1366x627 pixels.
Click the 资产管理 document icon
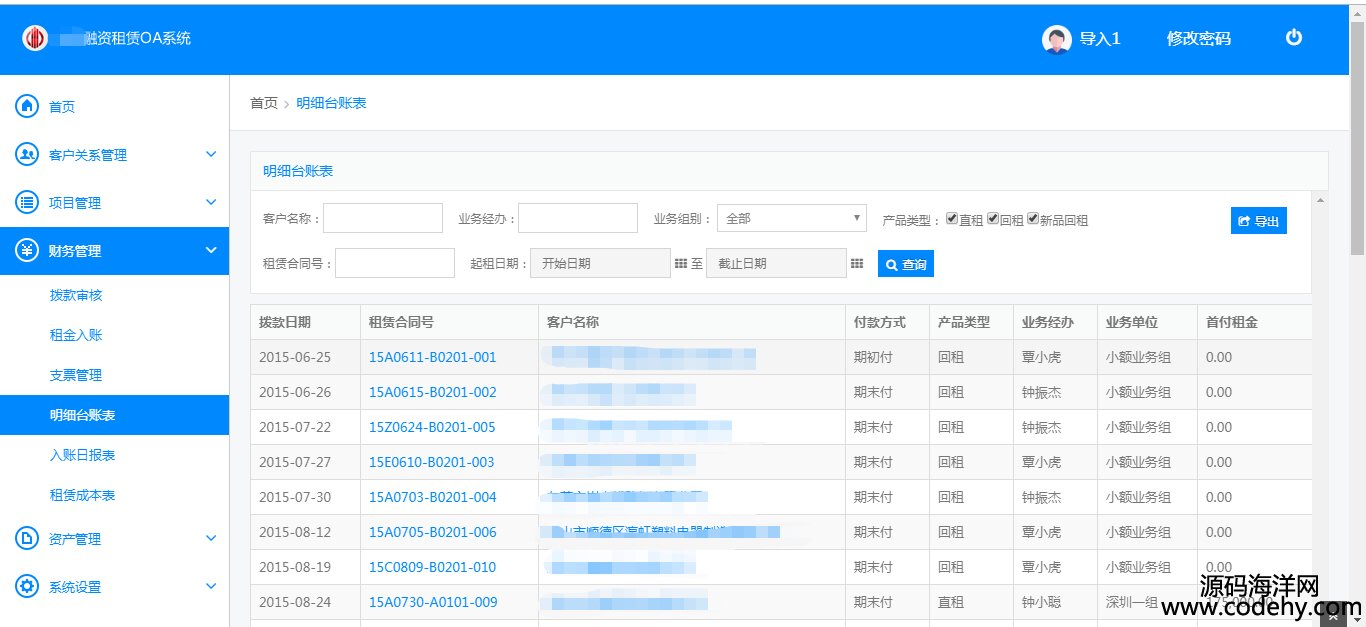click(27, 538)
